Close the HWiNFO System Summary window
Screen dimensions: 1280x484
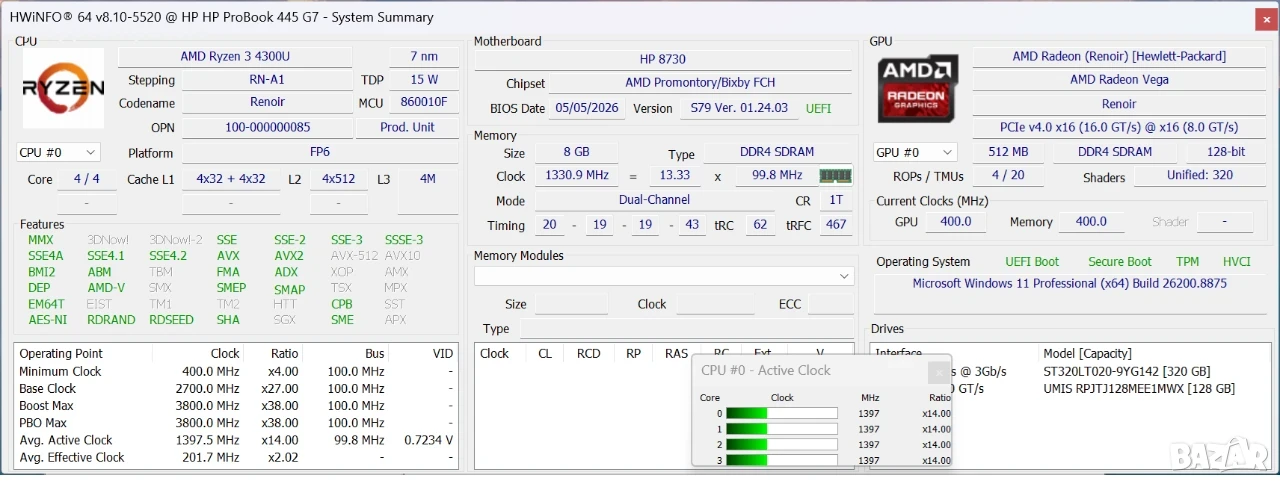pos(1264,18)
